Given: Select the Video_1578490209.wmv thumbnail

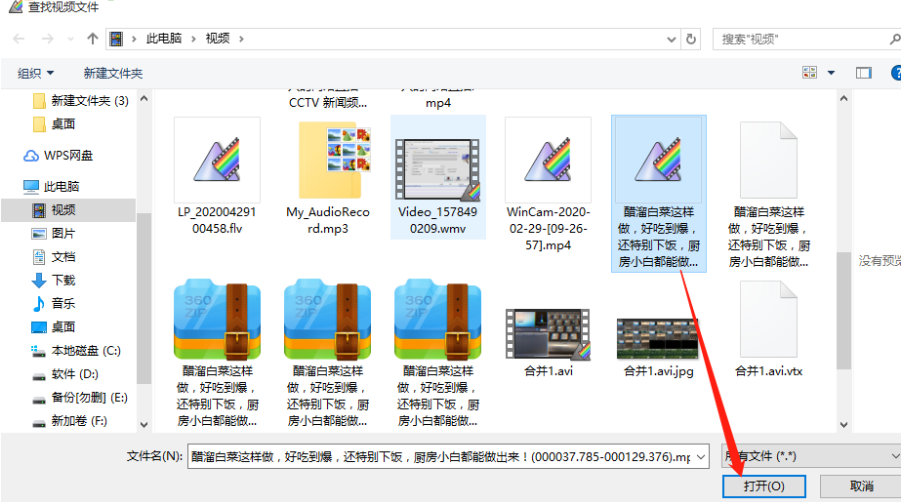Looking at the screenshot, I should click(438, 169).
